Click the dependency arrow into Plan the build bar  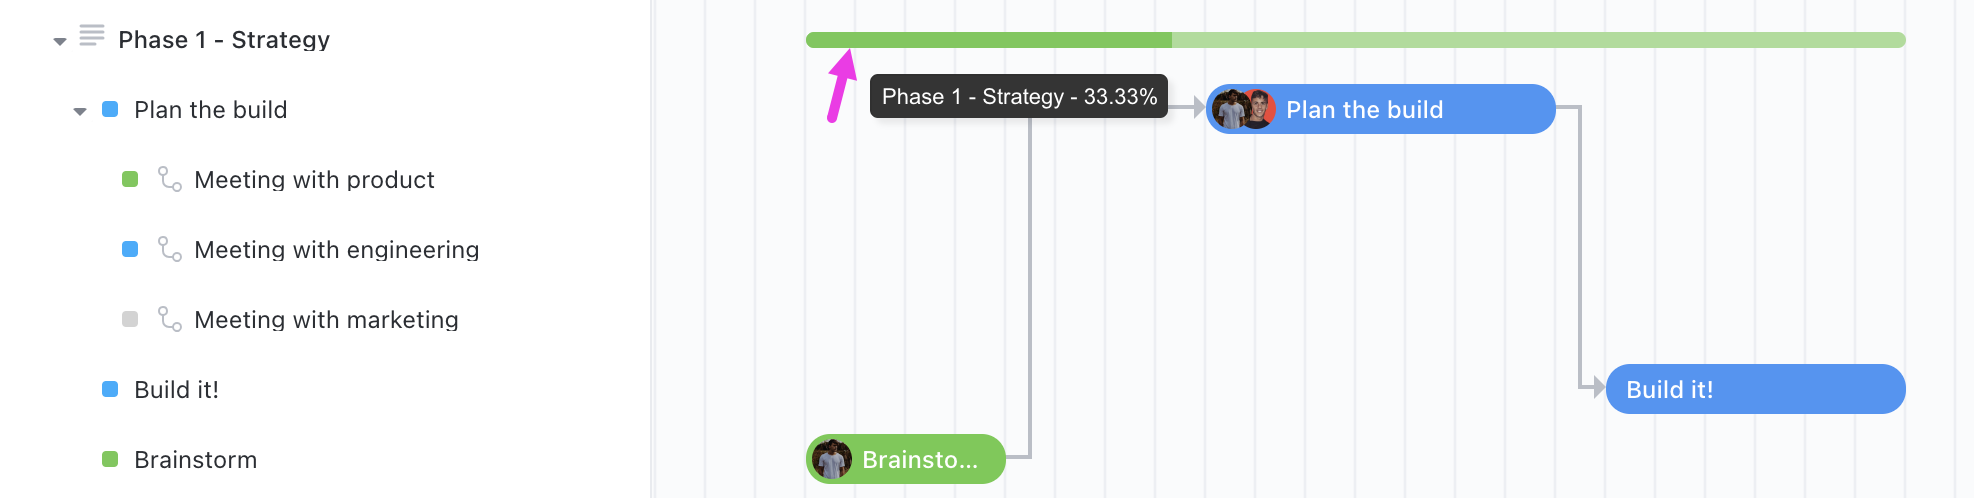(1198, 106)
